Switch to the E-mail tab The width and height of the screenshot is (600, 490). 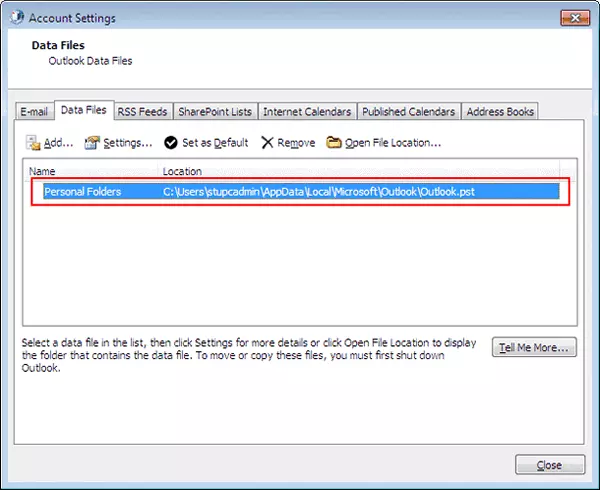(x=34, y=111)
